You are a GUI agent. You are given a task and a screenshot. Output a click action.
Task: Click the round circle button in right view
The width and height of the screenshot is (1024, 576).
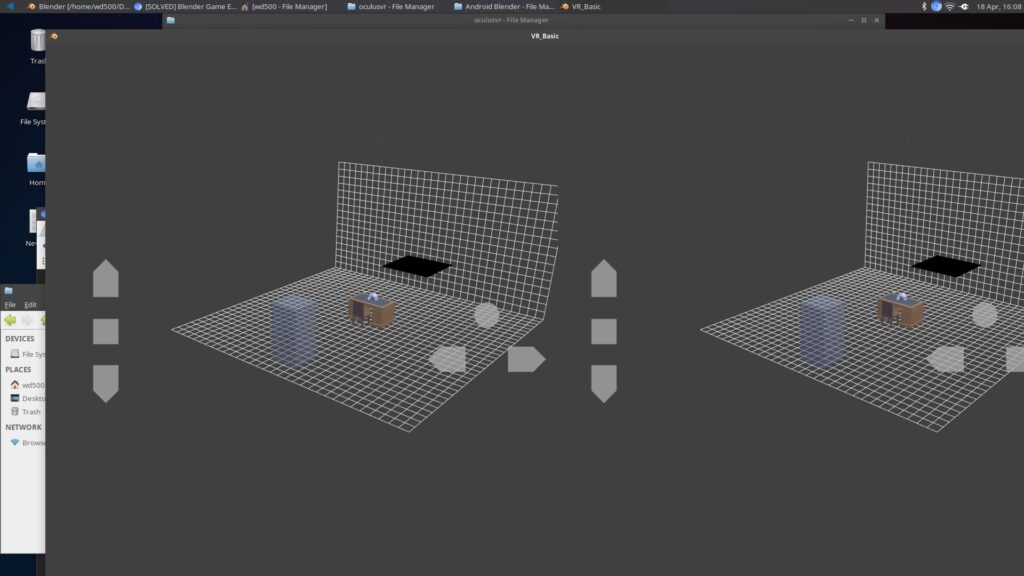[x=985, y=315]
